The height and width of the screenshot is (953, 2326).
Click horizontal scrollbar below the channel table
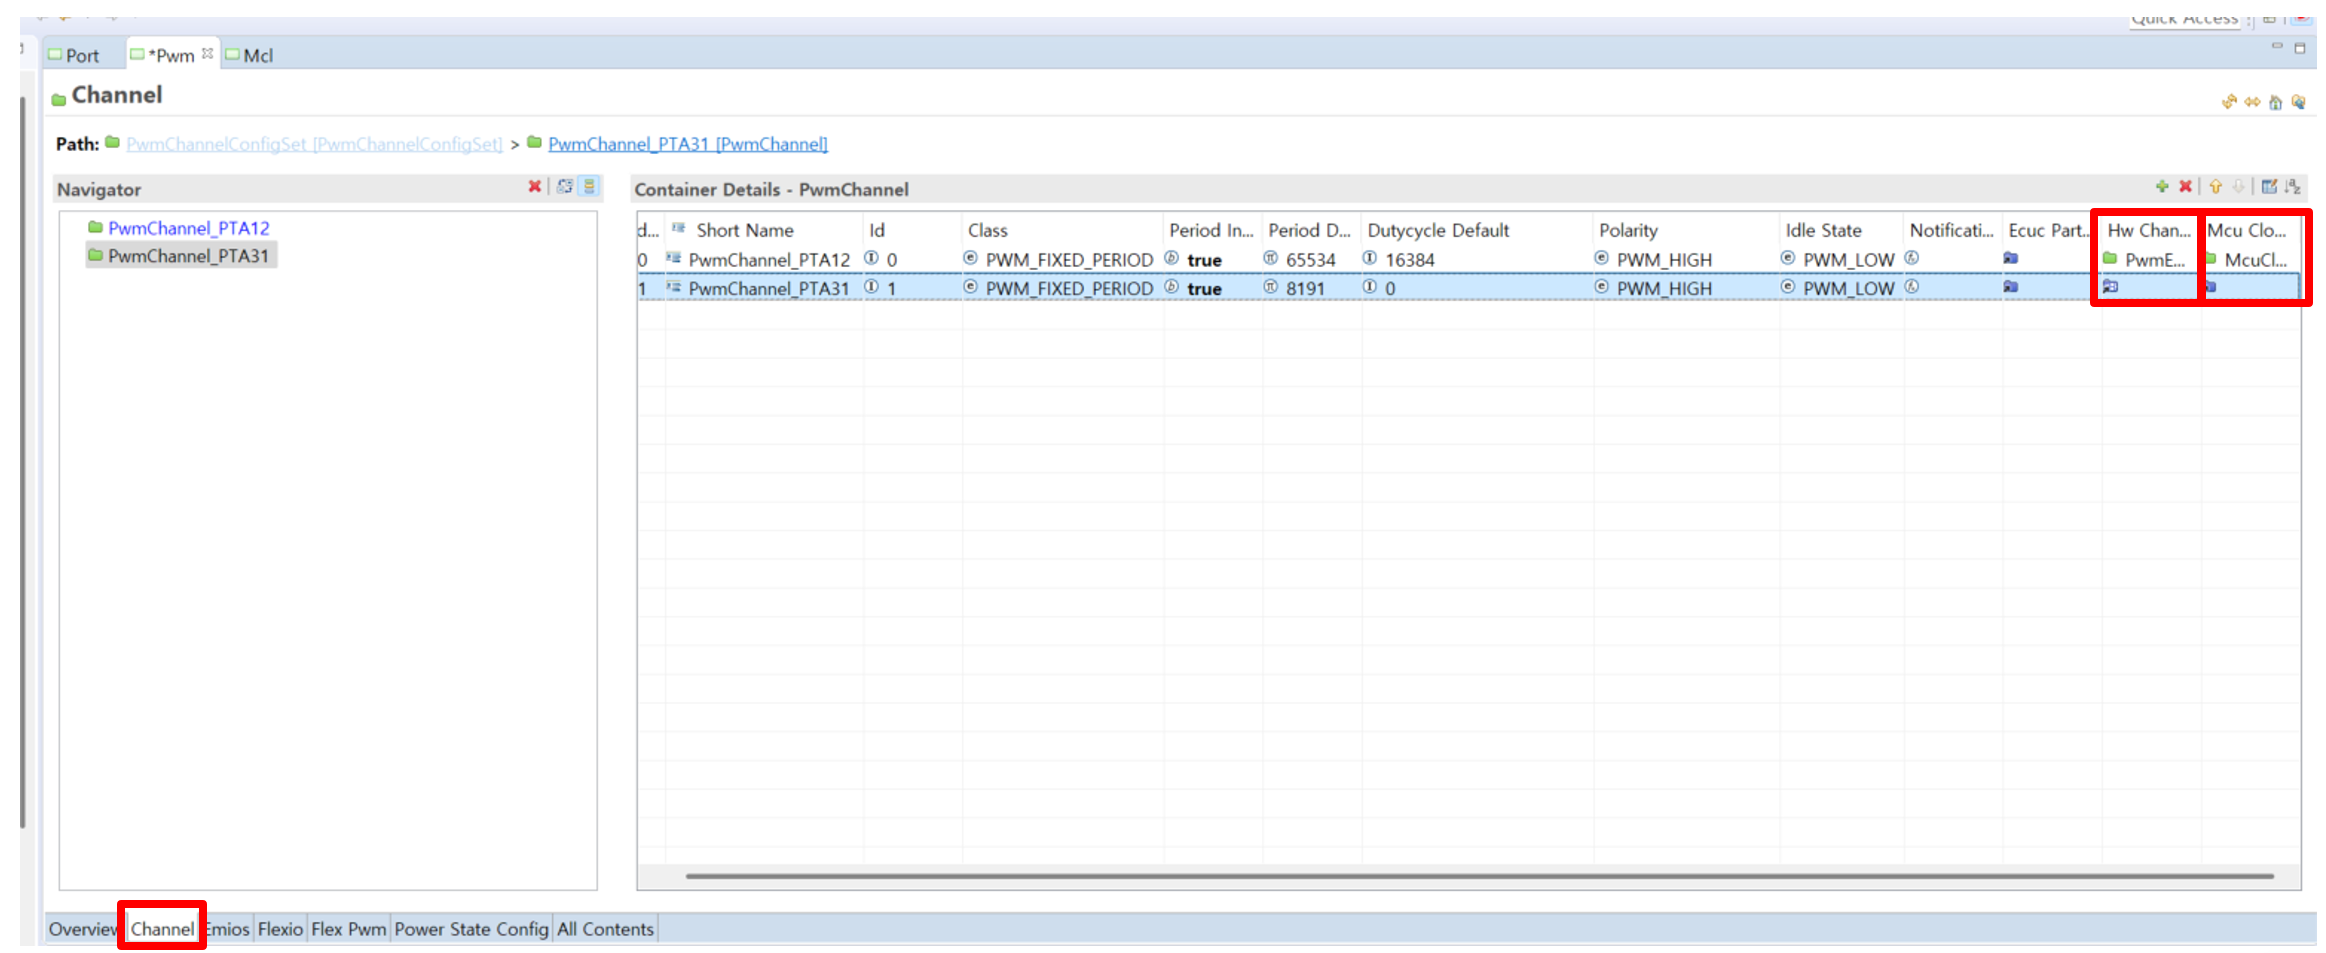click(x=1478, y=876)
